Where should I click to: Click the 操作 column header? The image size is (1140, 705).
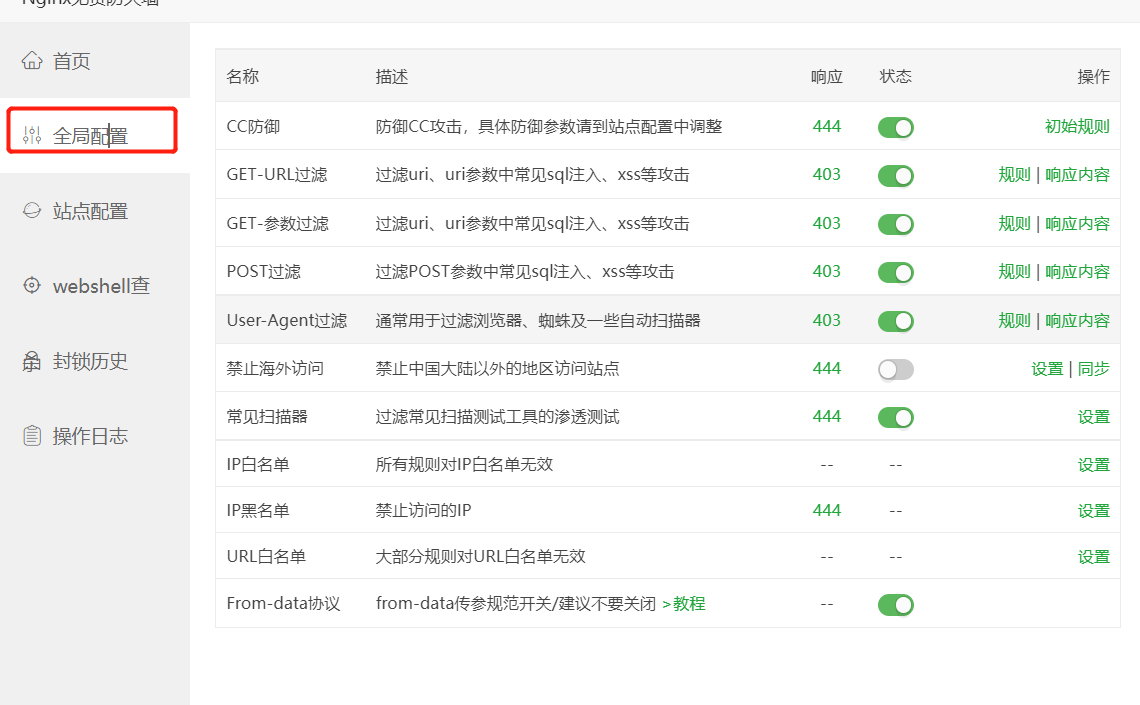click(x=1093, y=76)
